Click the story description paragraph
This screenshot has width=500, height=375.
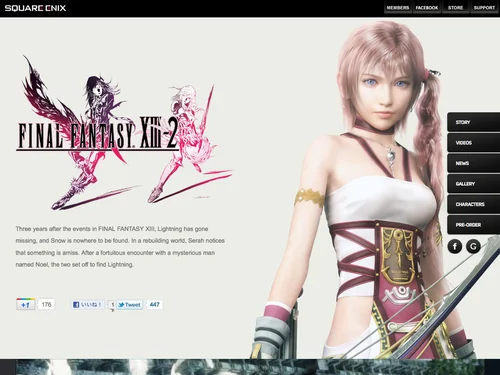click(120, 247)
